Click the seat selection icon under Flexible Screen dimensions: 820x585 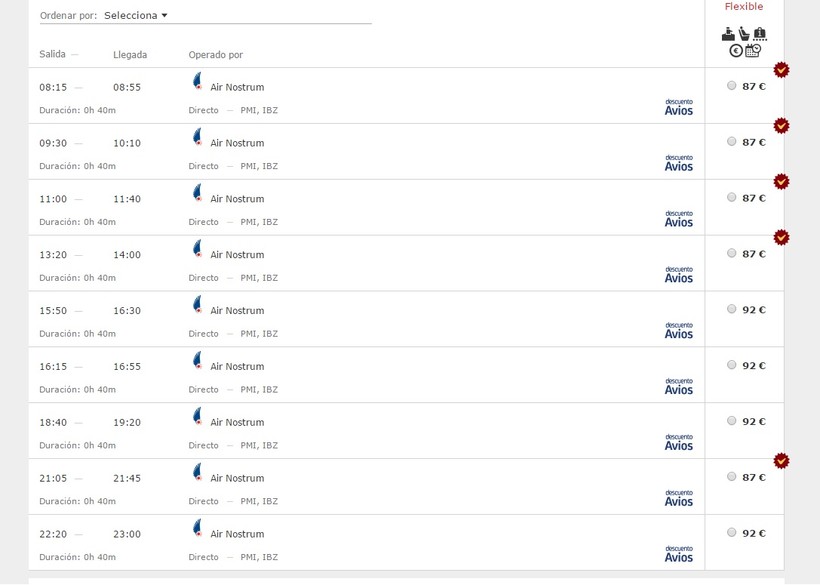click(744, 34)
